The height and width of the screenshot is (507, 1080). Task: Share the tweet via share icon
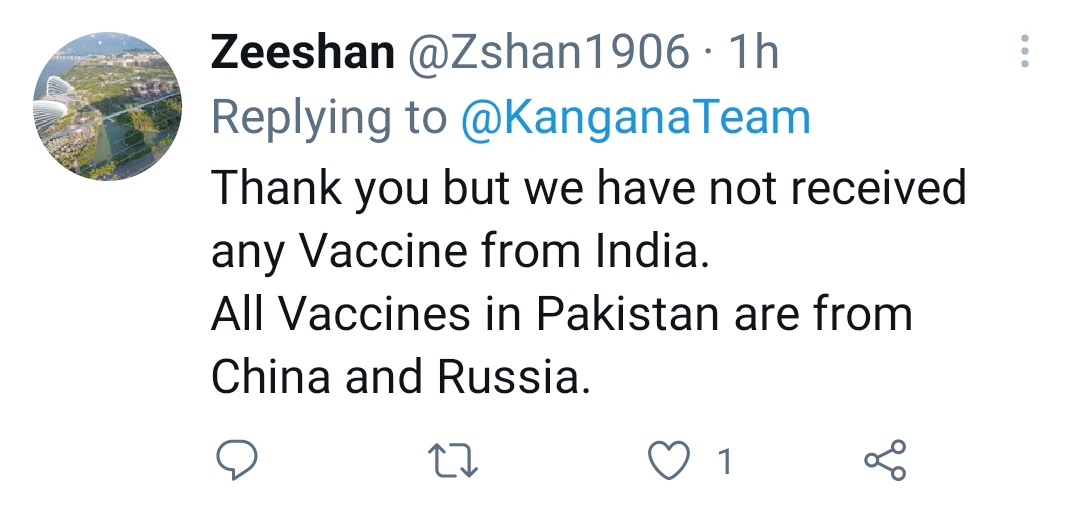pos(886,460)
